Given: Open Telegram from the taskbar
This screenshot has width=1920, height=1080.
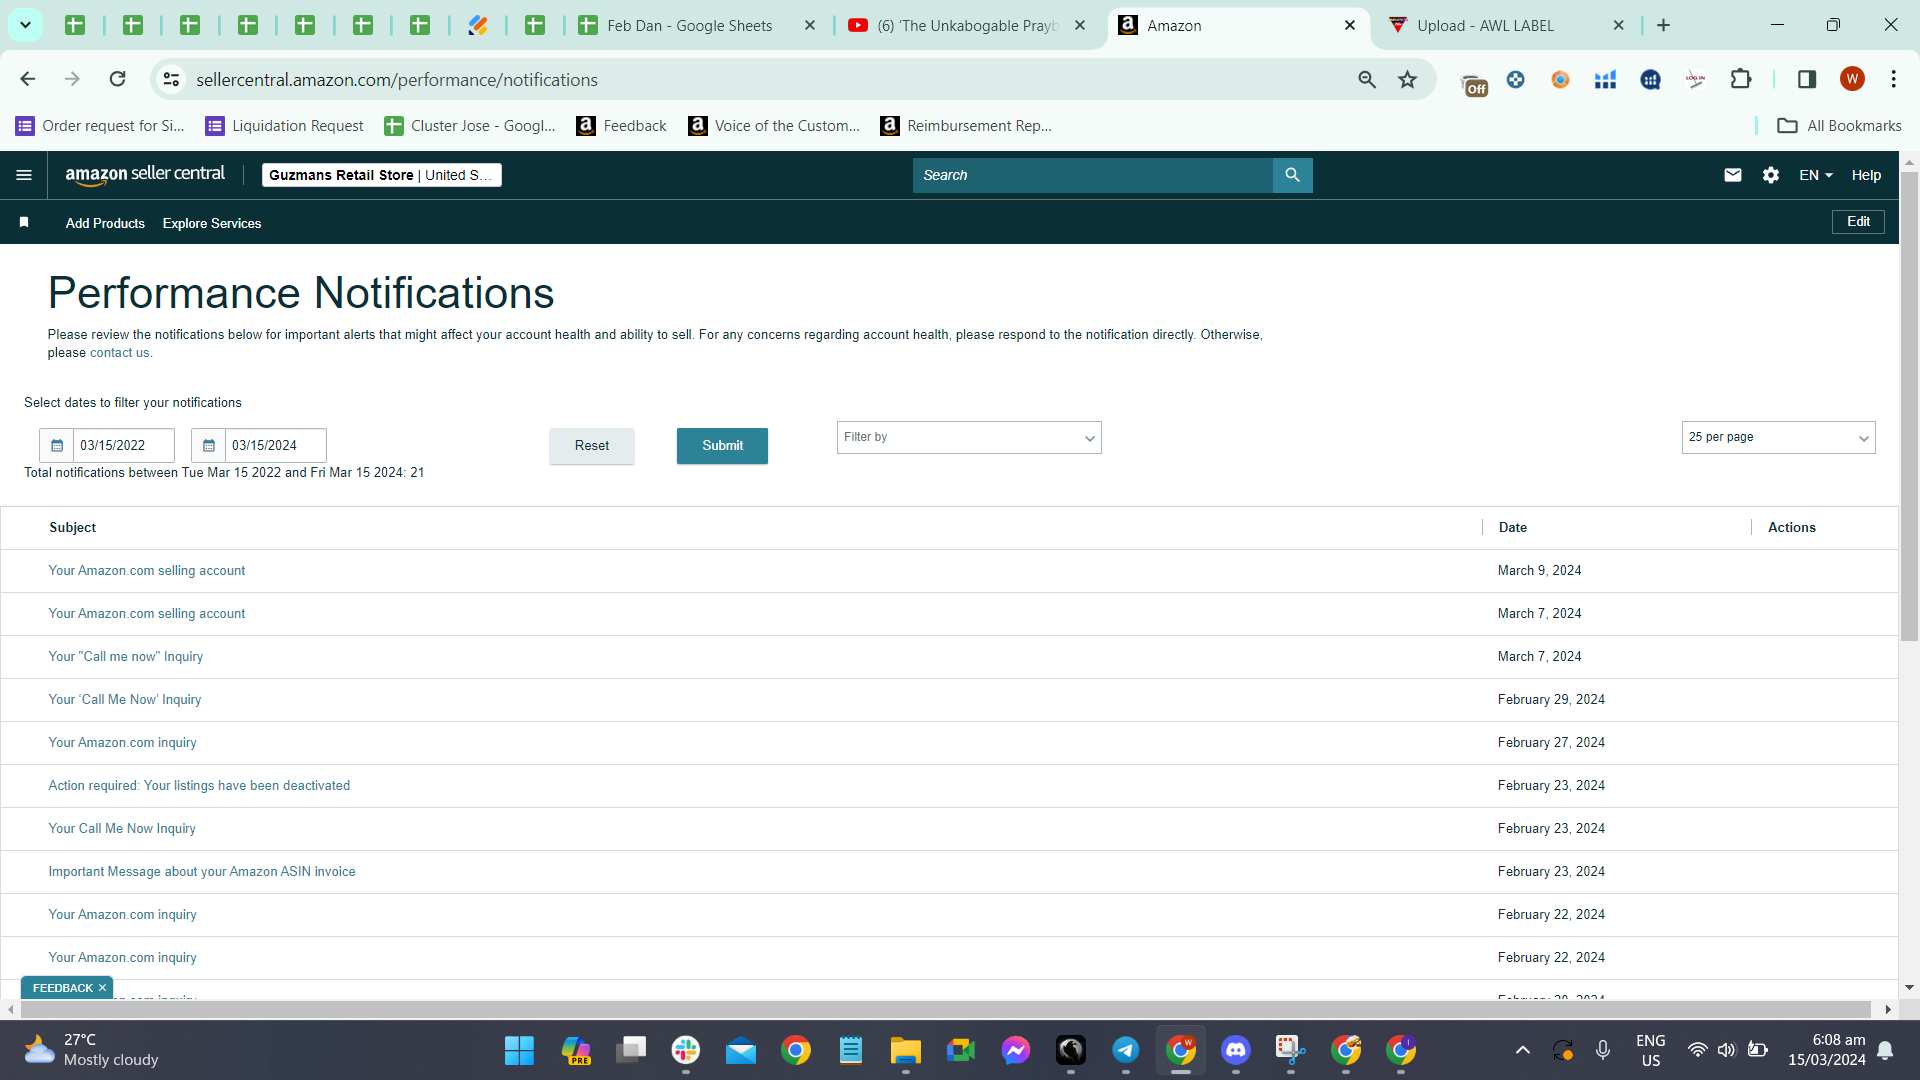Looking at the screenshot, I should 1126,1051.
